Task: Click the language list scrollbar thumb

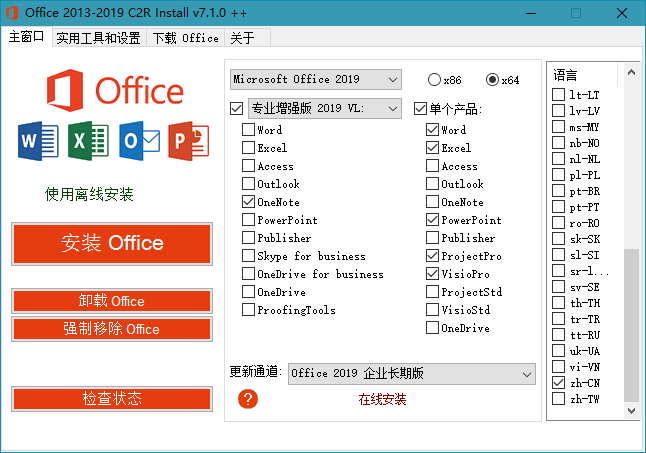Action: (x=631, y=325)
